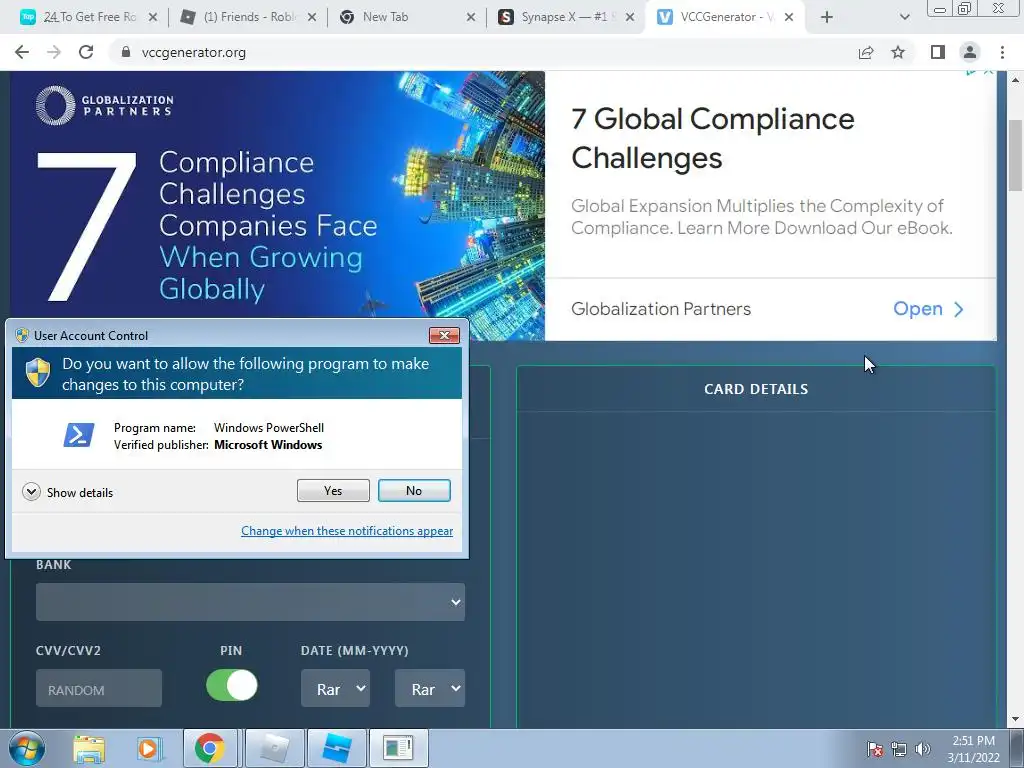Open a new tab with the plus button
Screen dimensions: 1024x768
(827, 17)
